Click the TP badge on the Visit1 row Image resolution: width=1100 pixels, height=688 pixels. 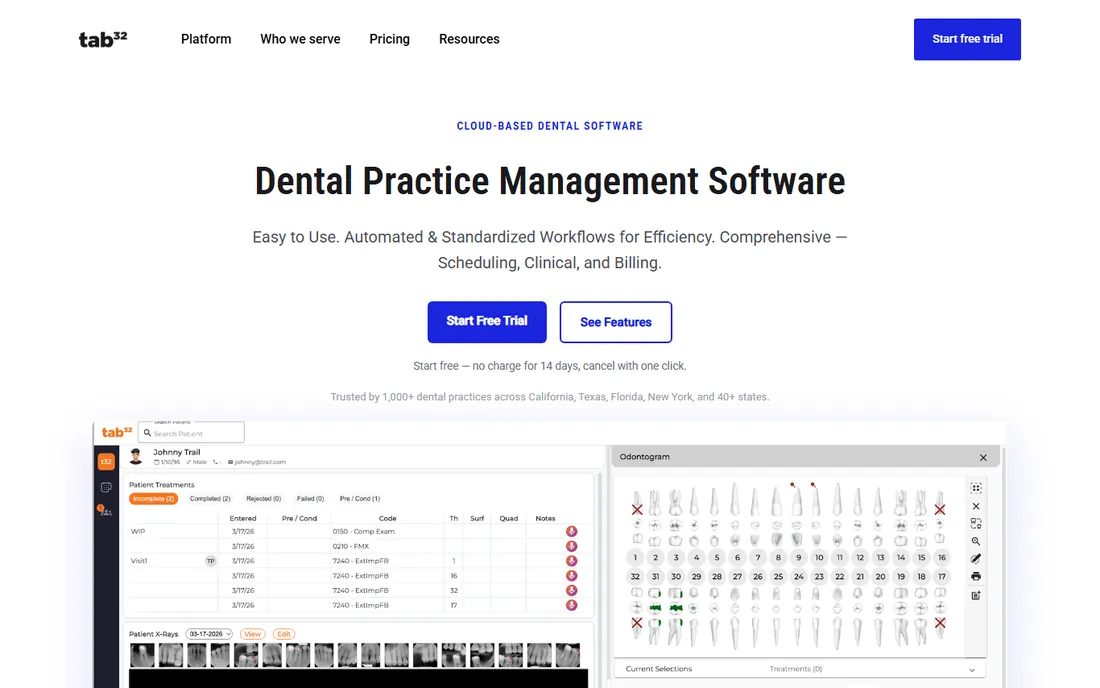point(210,561)
